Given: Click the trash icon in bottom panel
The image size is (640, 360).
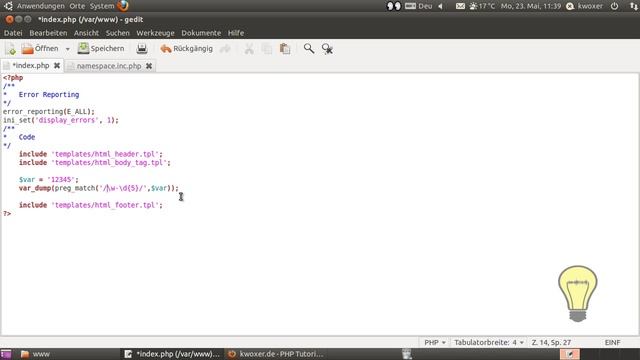Looking at the screenshot, I should click(407, 354).
